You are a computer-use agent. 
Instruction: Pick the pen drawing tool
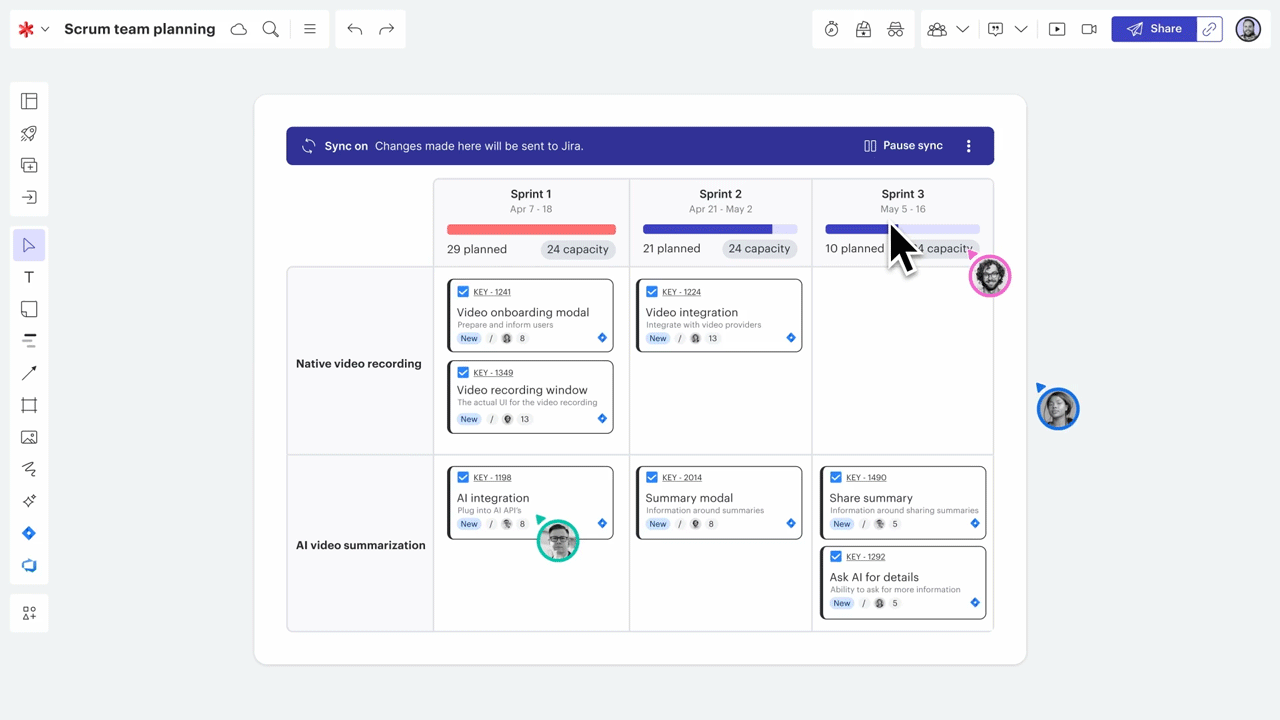point(29,469)
